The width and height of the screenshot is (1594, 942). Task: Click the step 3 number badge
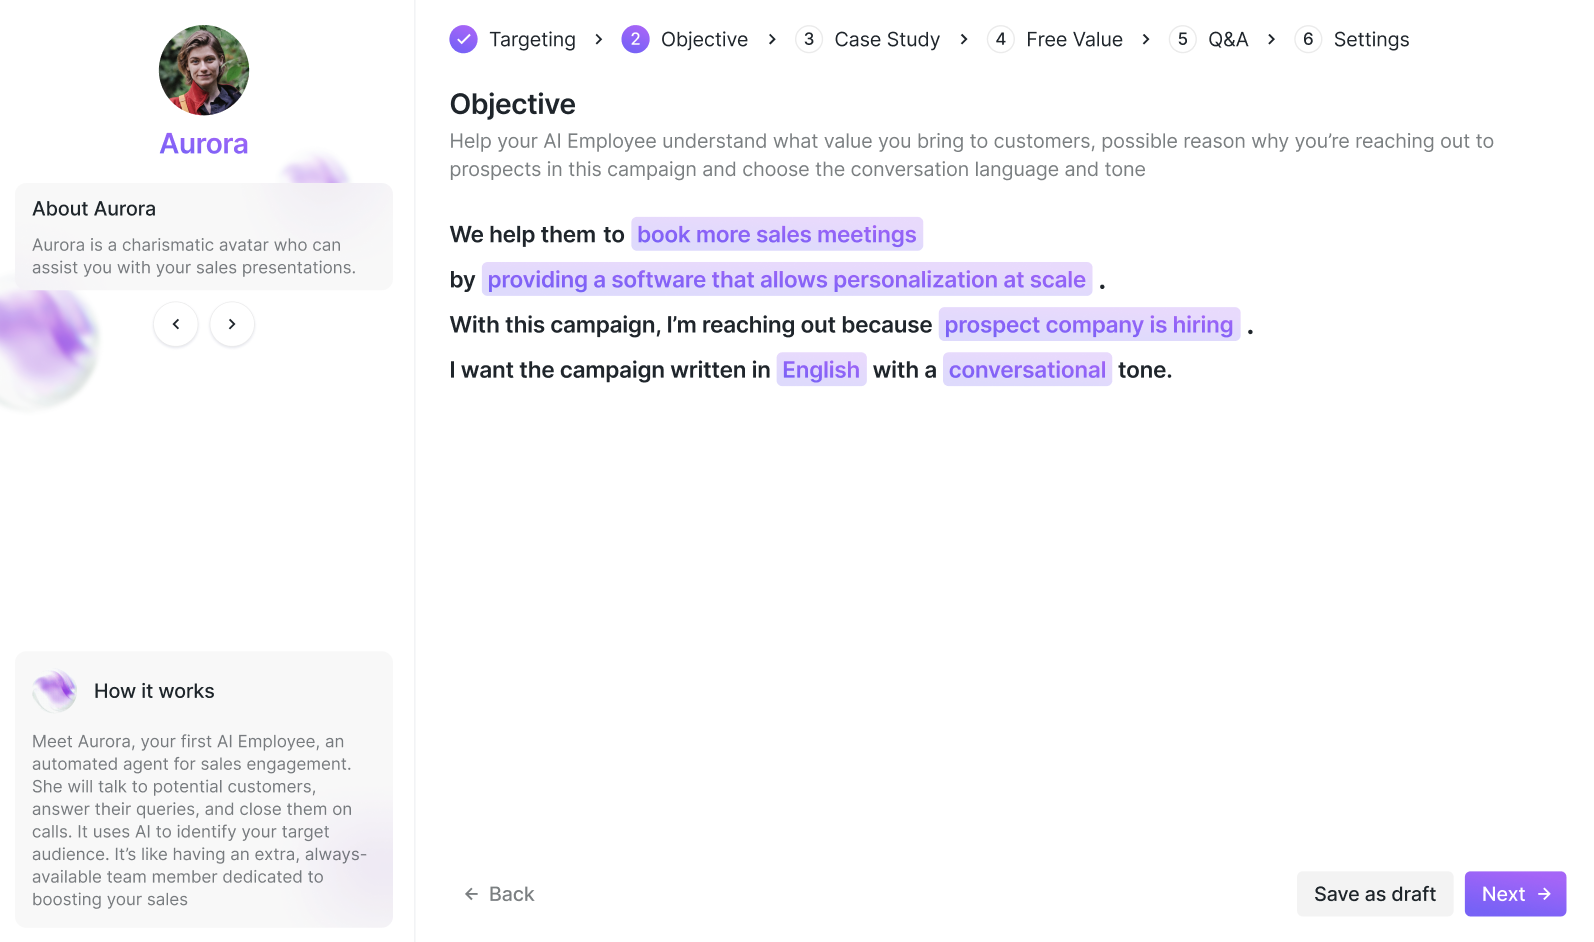809,39
